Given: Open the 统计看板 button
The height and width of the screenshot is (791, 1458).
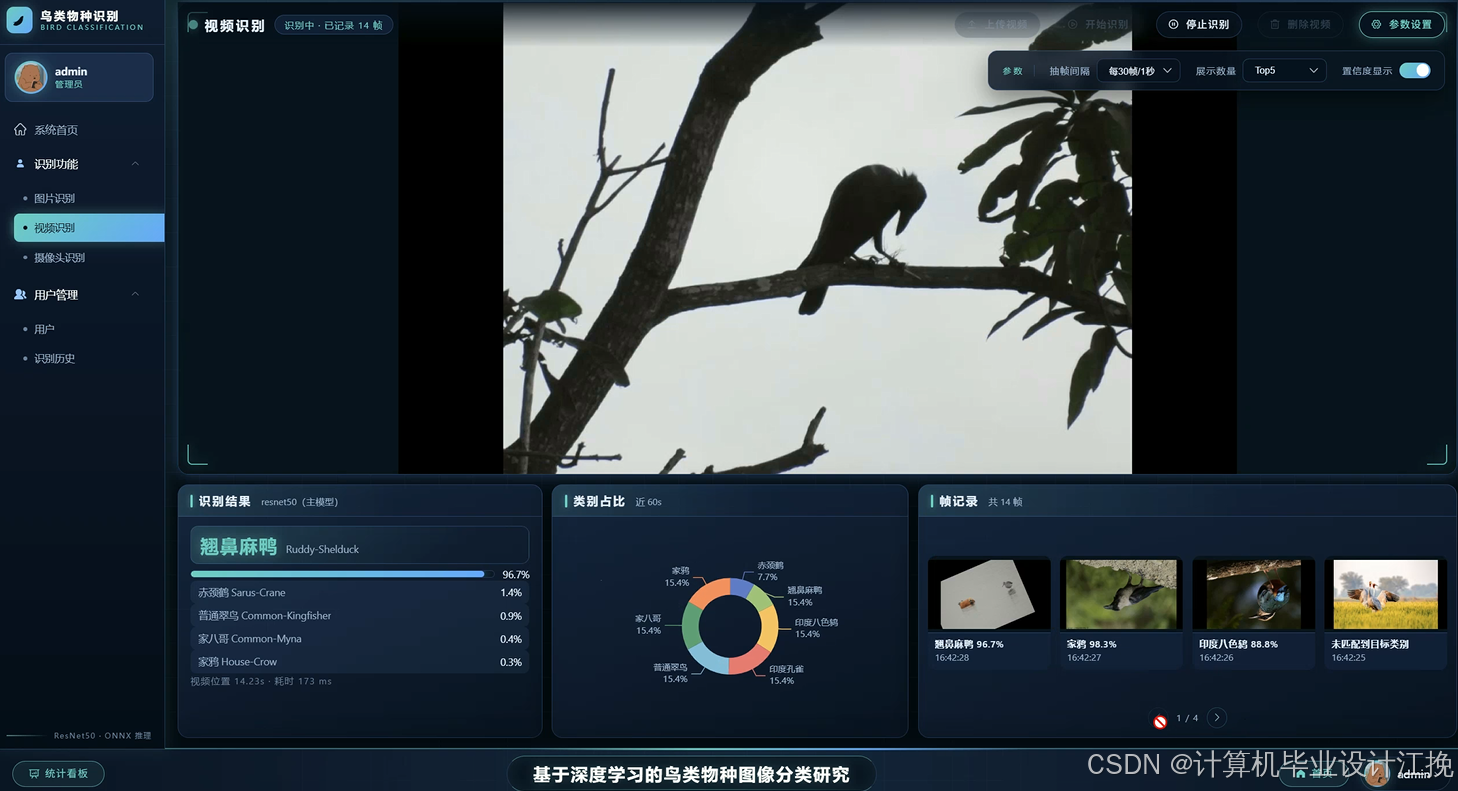Looking at the screenshot, I should coord(58,773).
